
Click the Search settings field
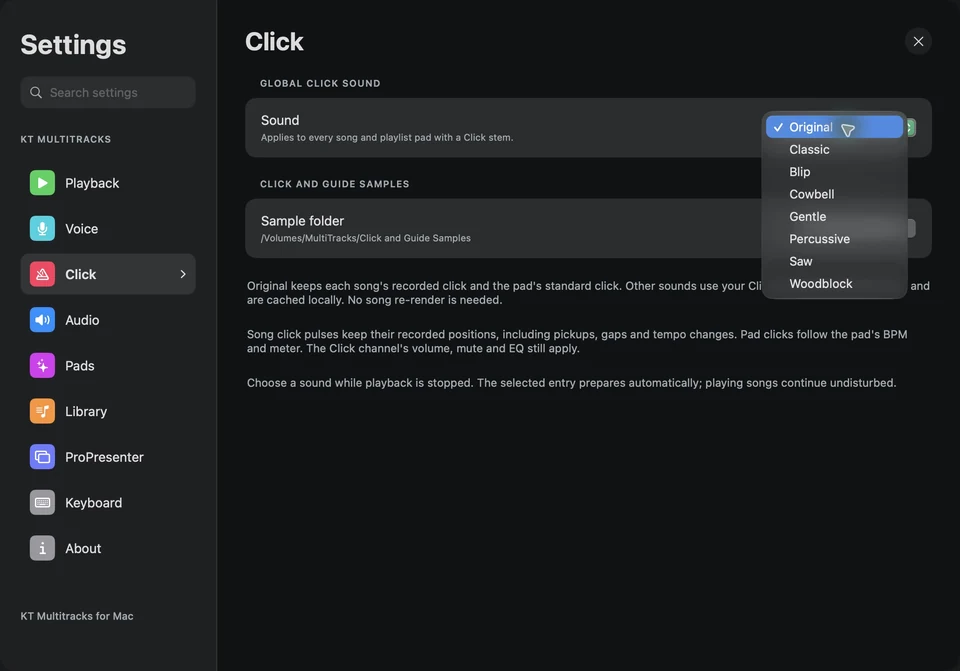pyautogui.click(x=108, y=92)
